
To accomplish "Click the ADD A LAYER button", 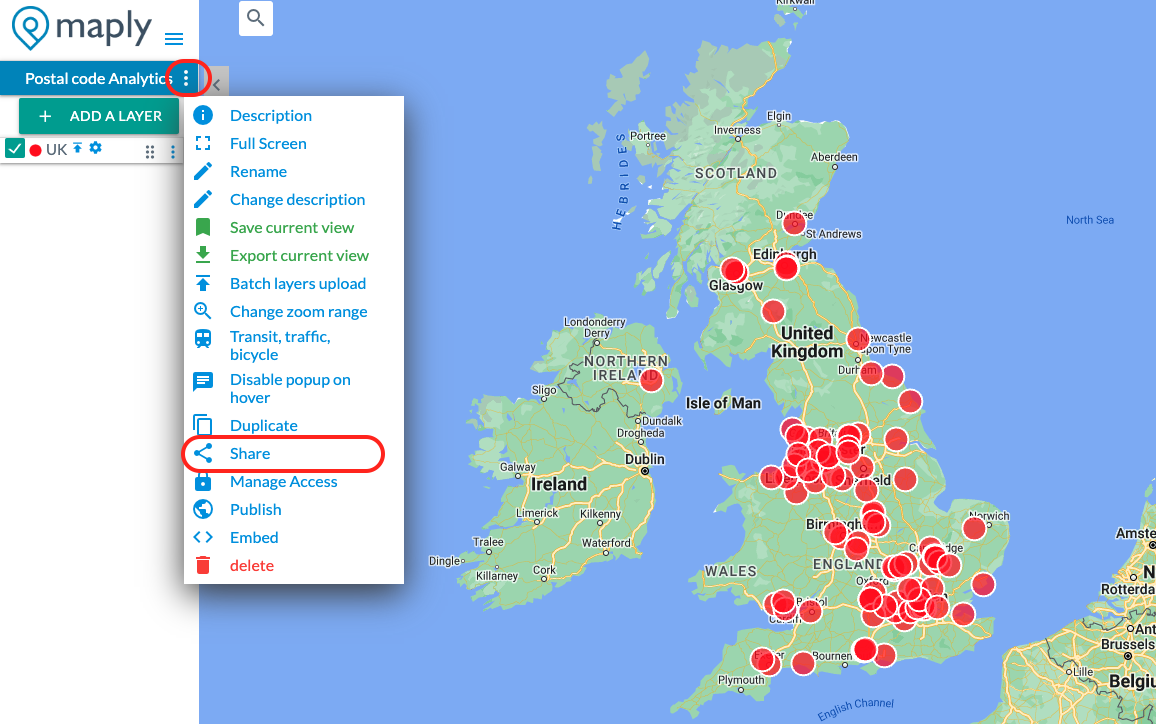I will pos(99,116).
